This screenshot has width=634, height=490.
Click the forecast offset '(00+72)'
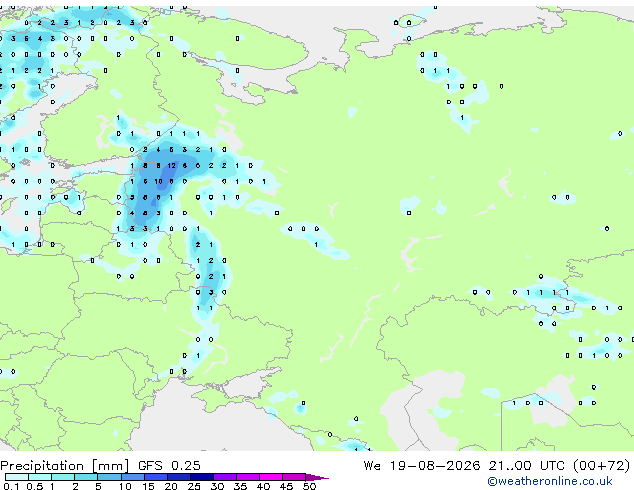(601, 466)
